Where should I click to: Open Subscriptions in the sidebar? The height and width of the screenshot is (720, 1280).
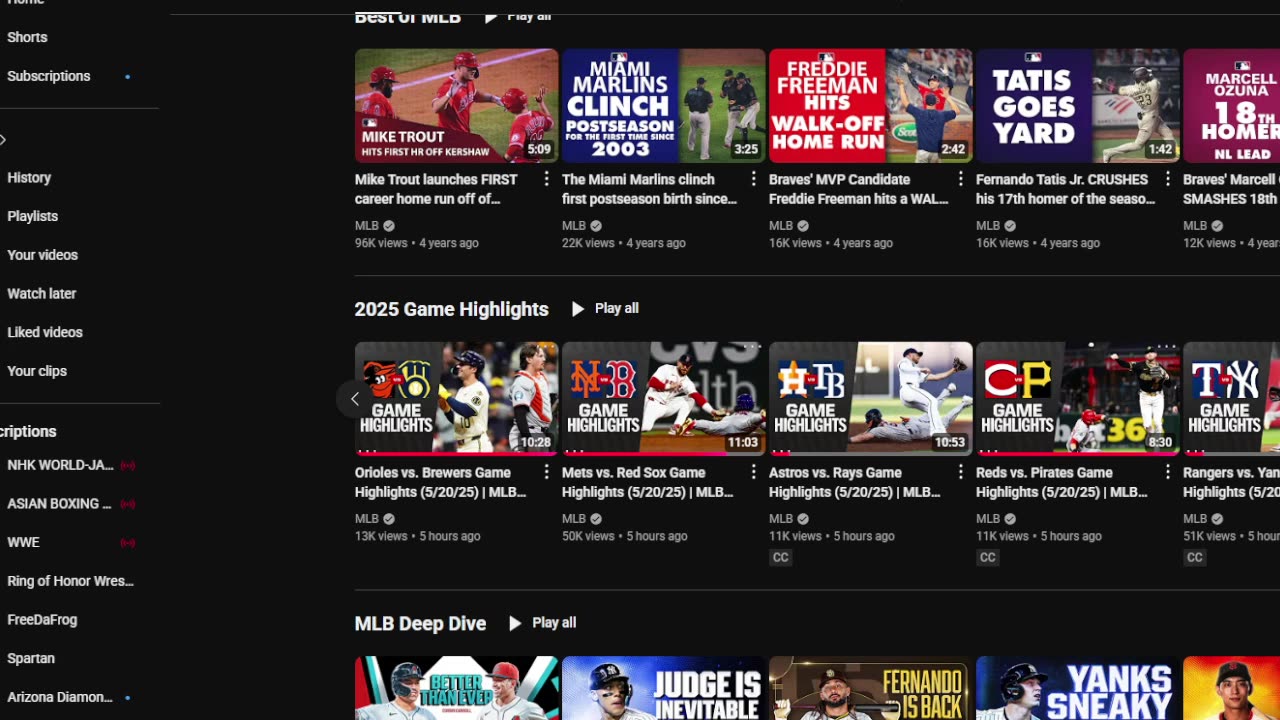coord(49,76)
